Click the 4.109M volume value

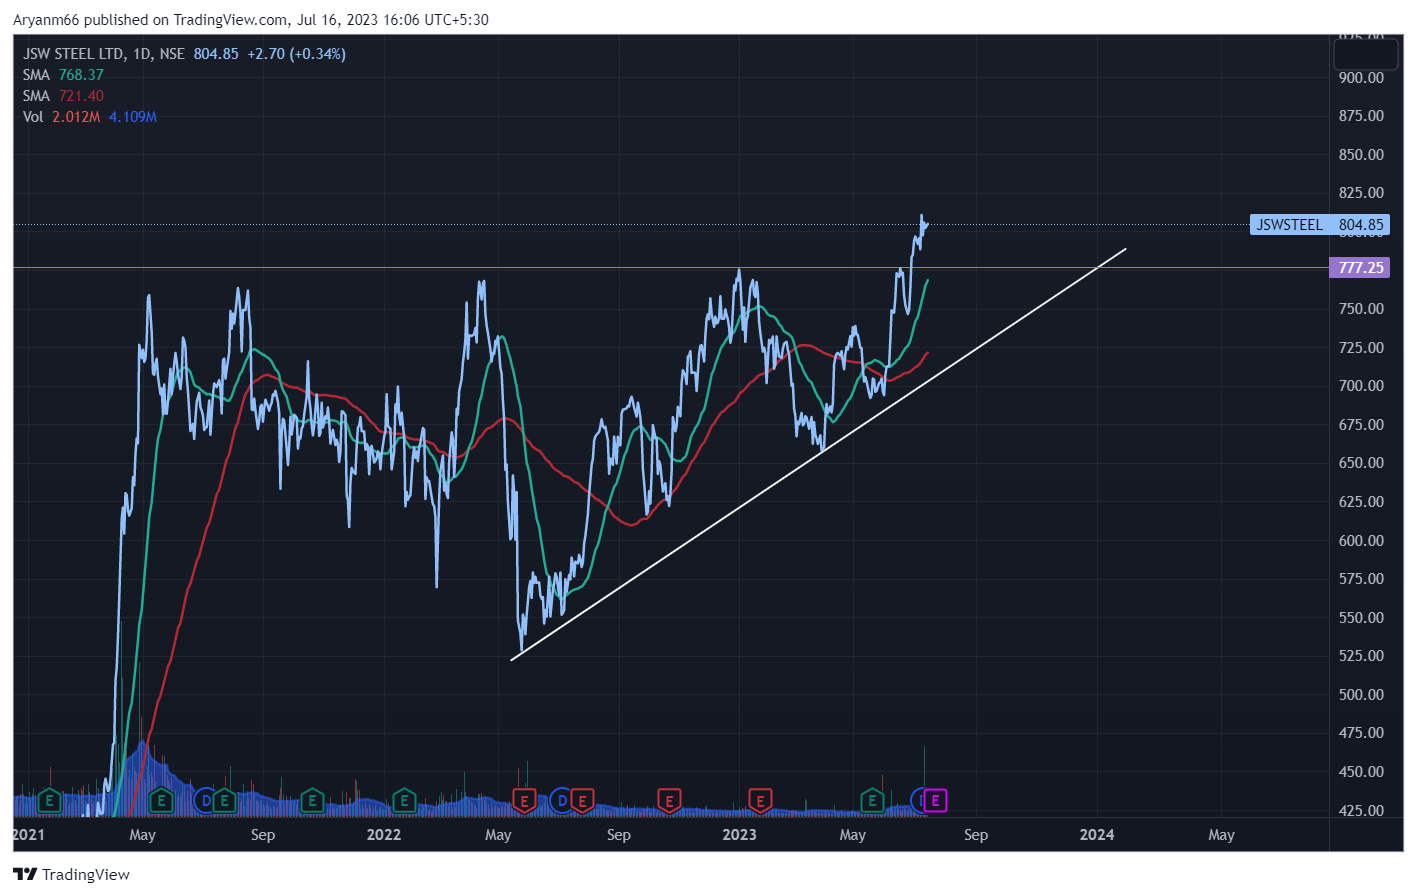click(x=133, y=117)
